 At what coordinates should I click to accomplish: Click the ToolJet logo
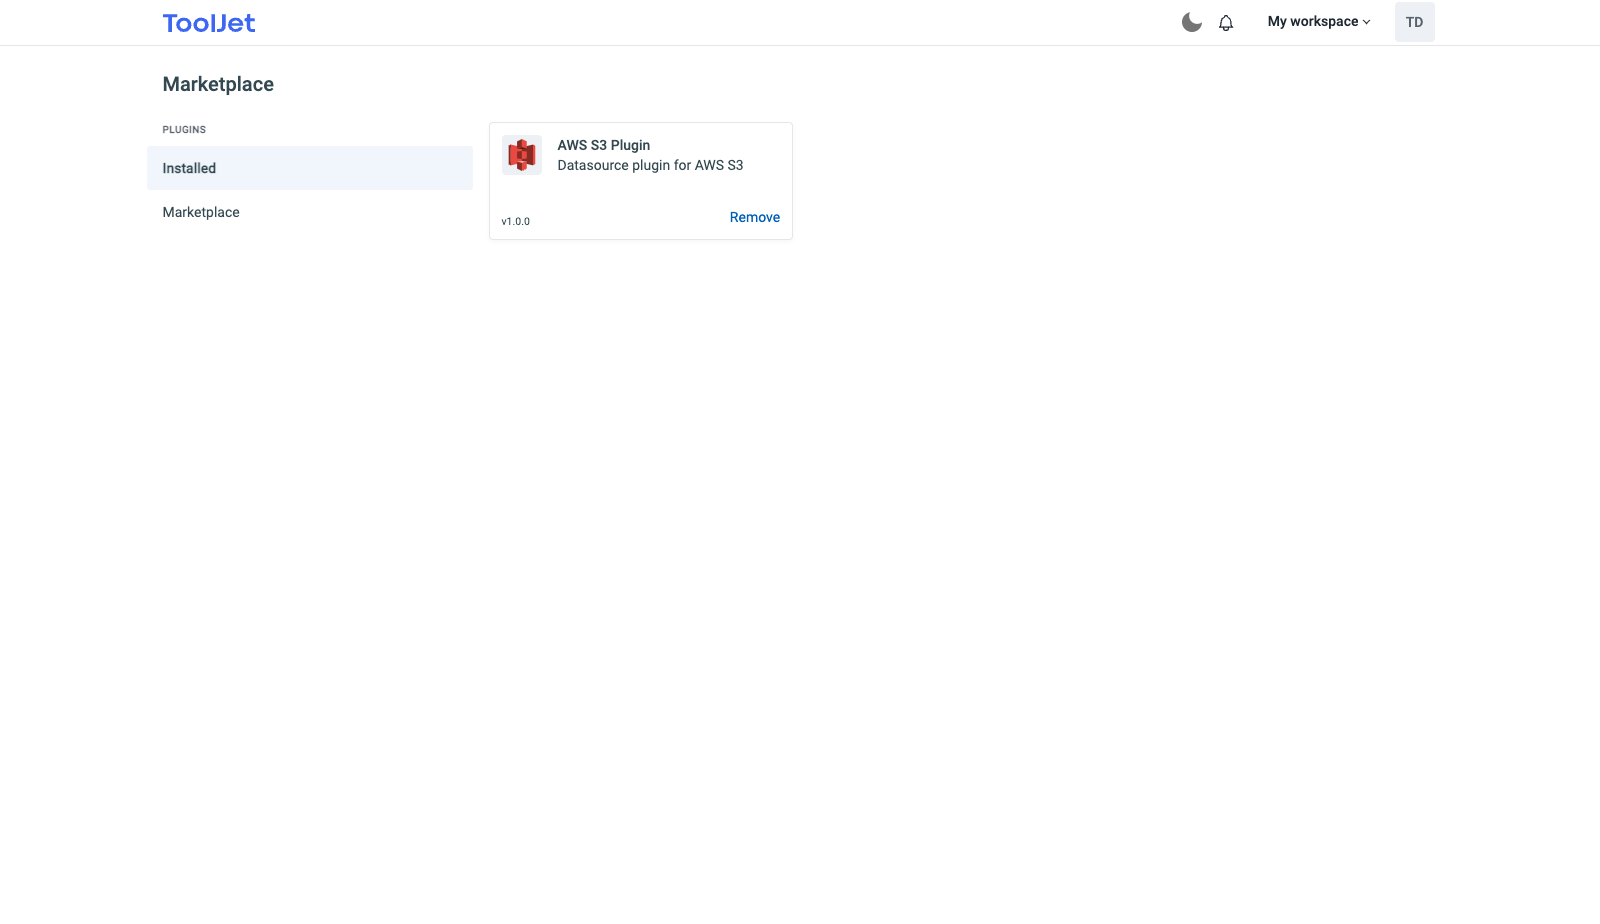pos(209,23)
